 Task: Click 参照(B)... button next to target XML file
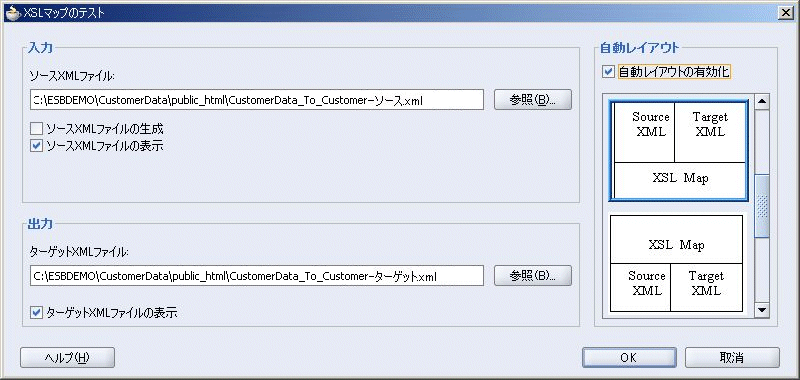coord(533,276)
